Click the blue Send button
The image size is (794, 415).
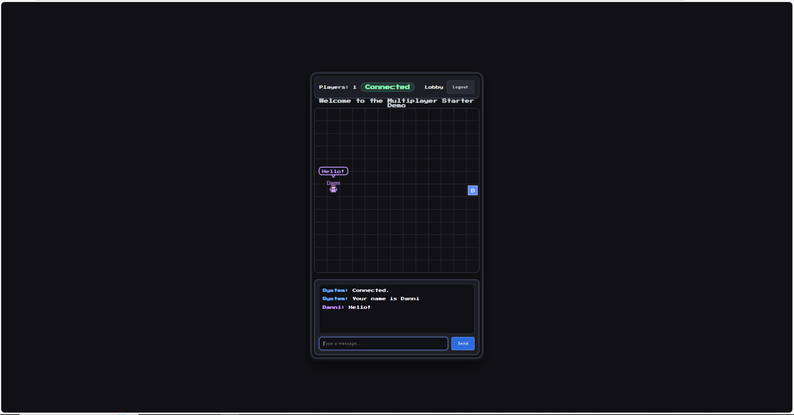[x=463, y=344]
